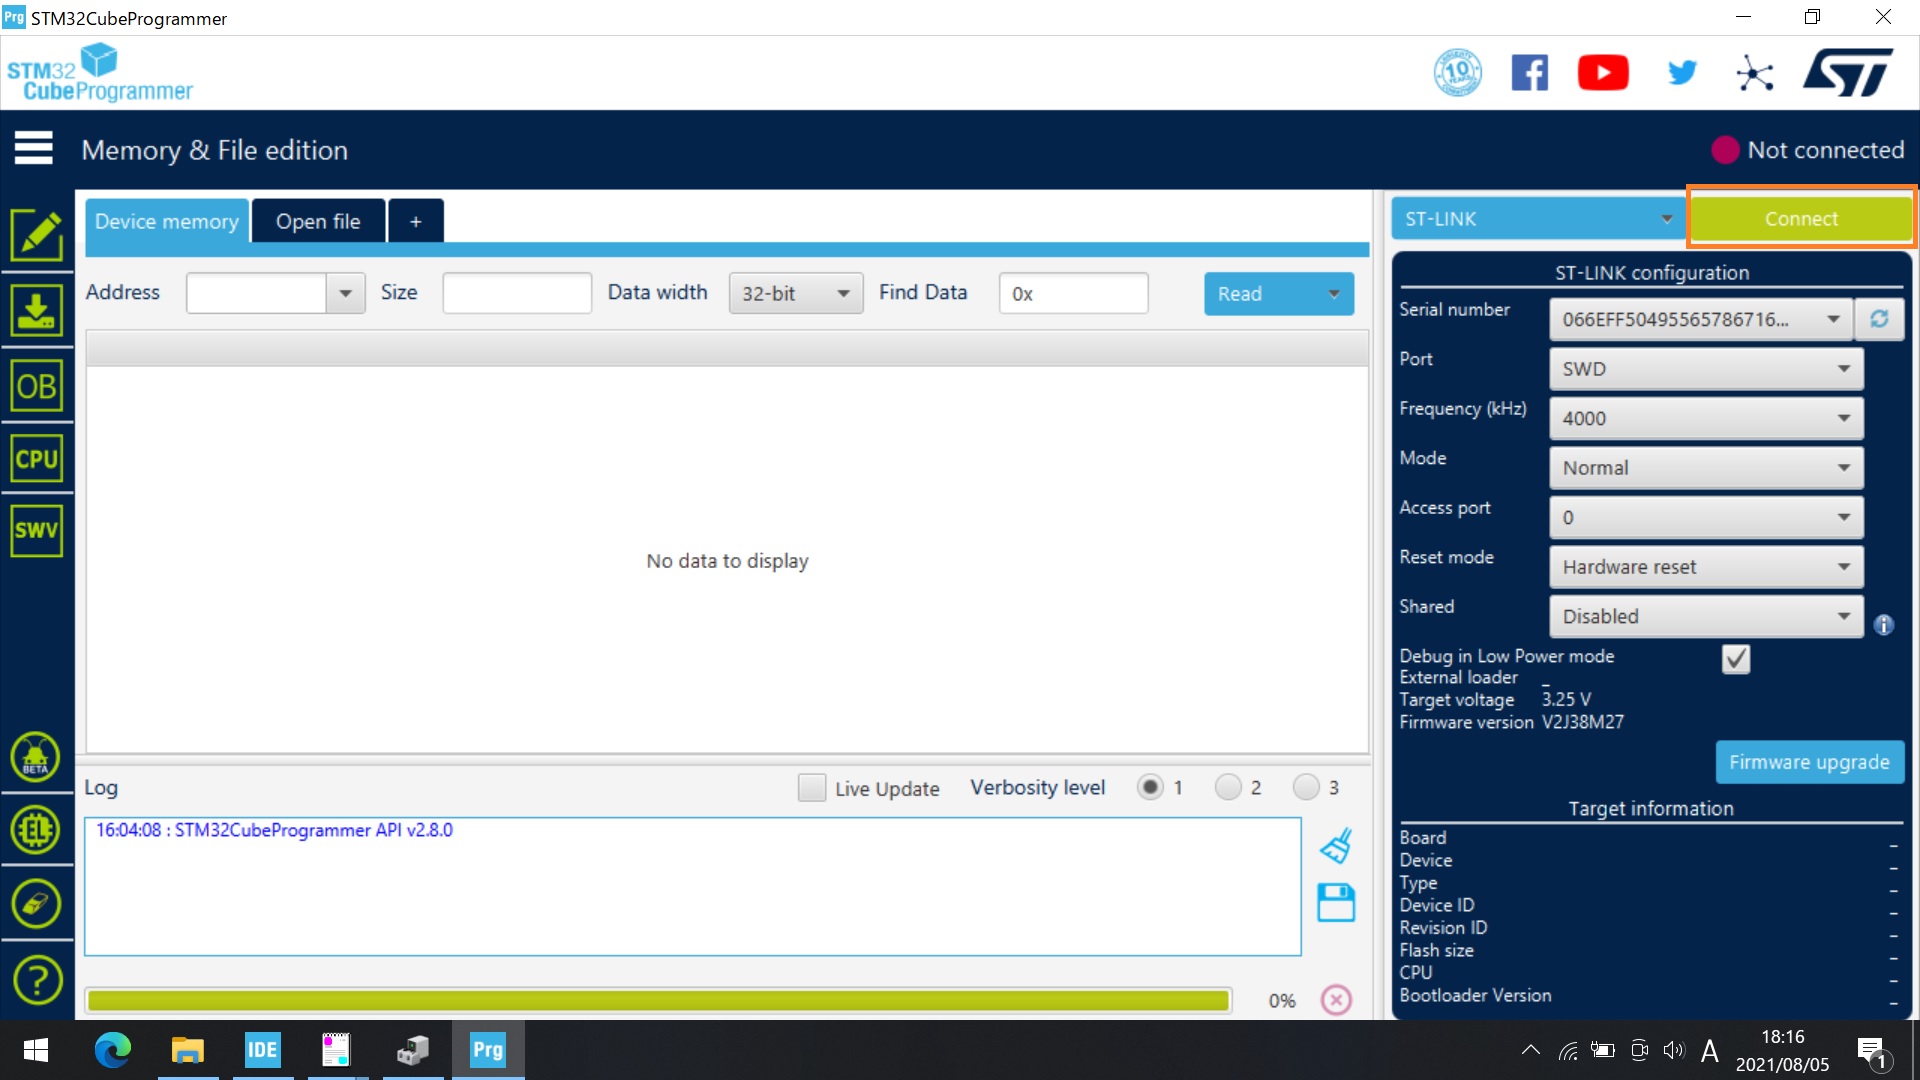1920x1080 pixels.
Task: Uncheck Debug in Low Power mode
Action: pos(1736,659)
